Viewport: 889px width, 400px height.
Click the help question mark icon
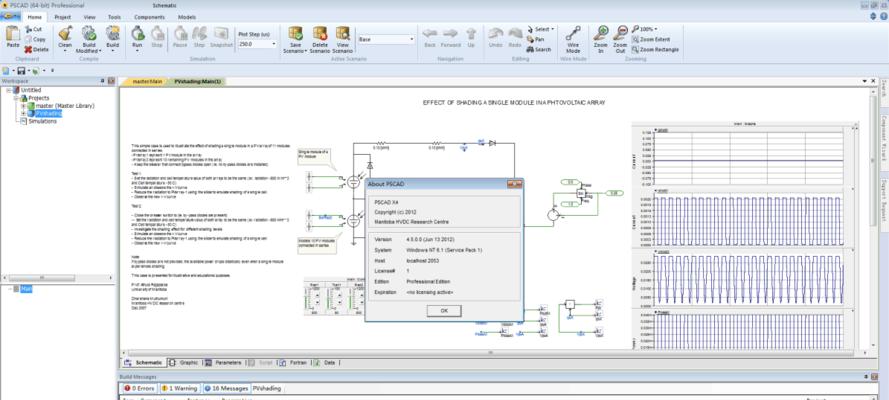883,16
